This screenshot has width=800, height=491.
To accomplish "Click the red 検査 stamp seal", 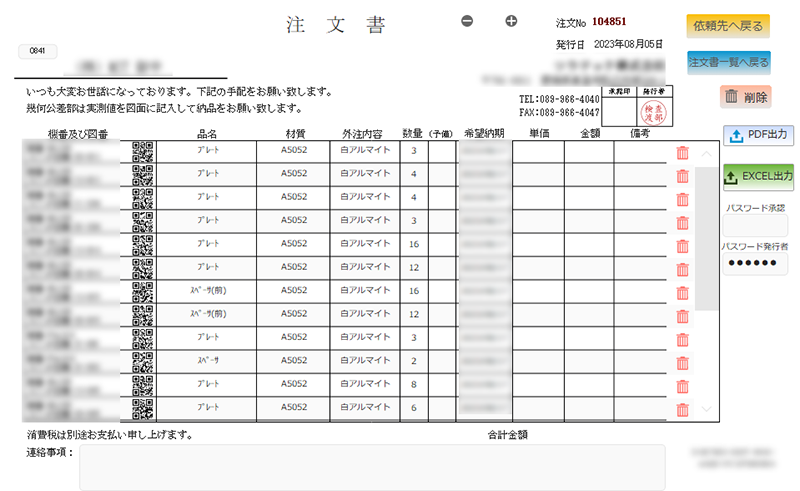I will [x=652, y=116].
